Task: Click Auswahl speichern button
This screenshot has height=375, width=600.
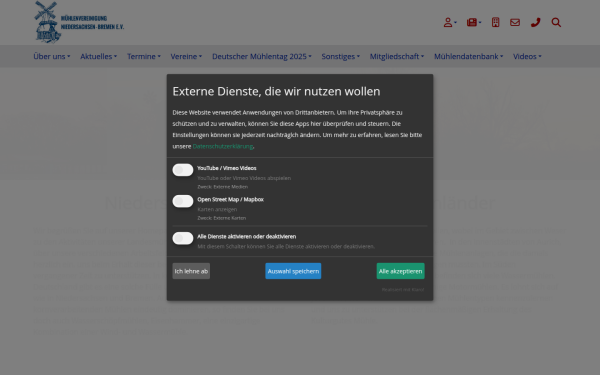Action: (293, 271)
